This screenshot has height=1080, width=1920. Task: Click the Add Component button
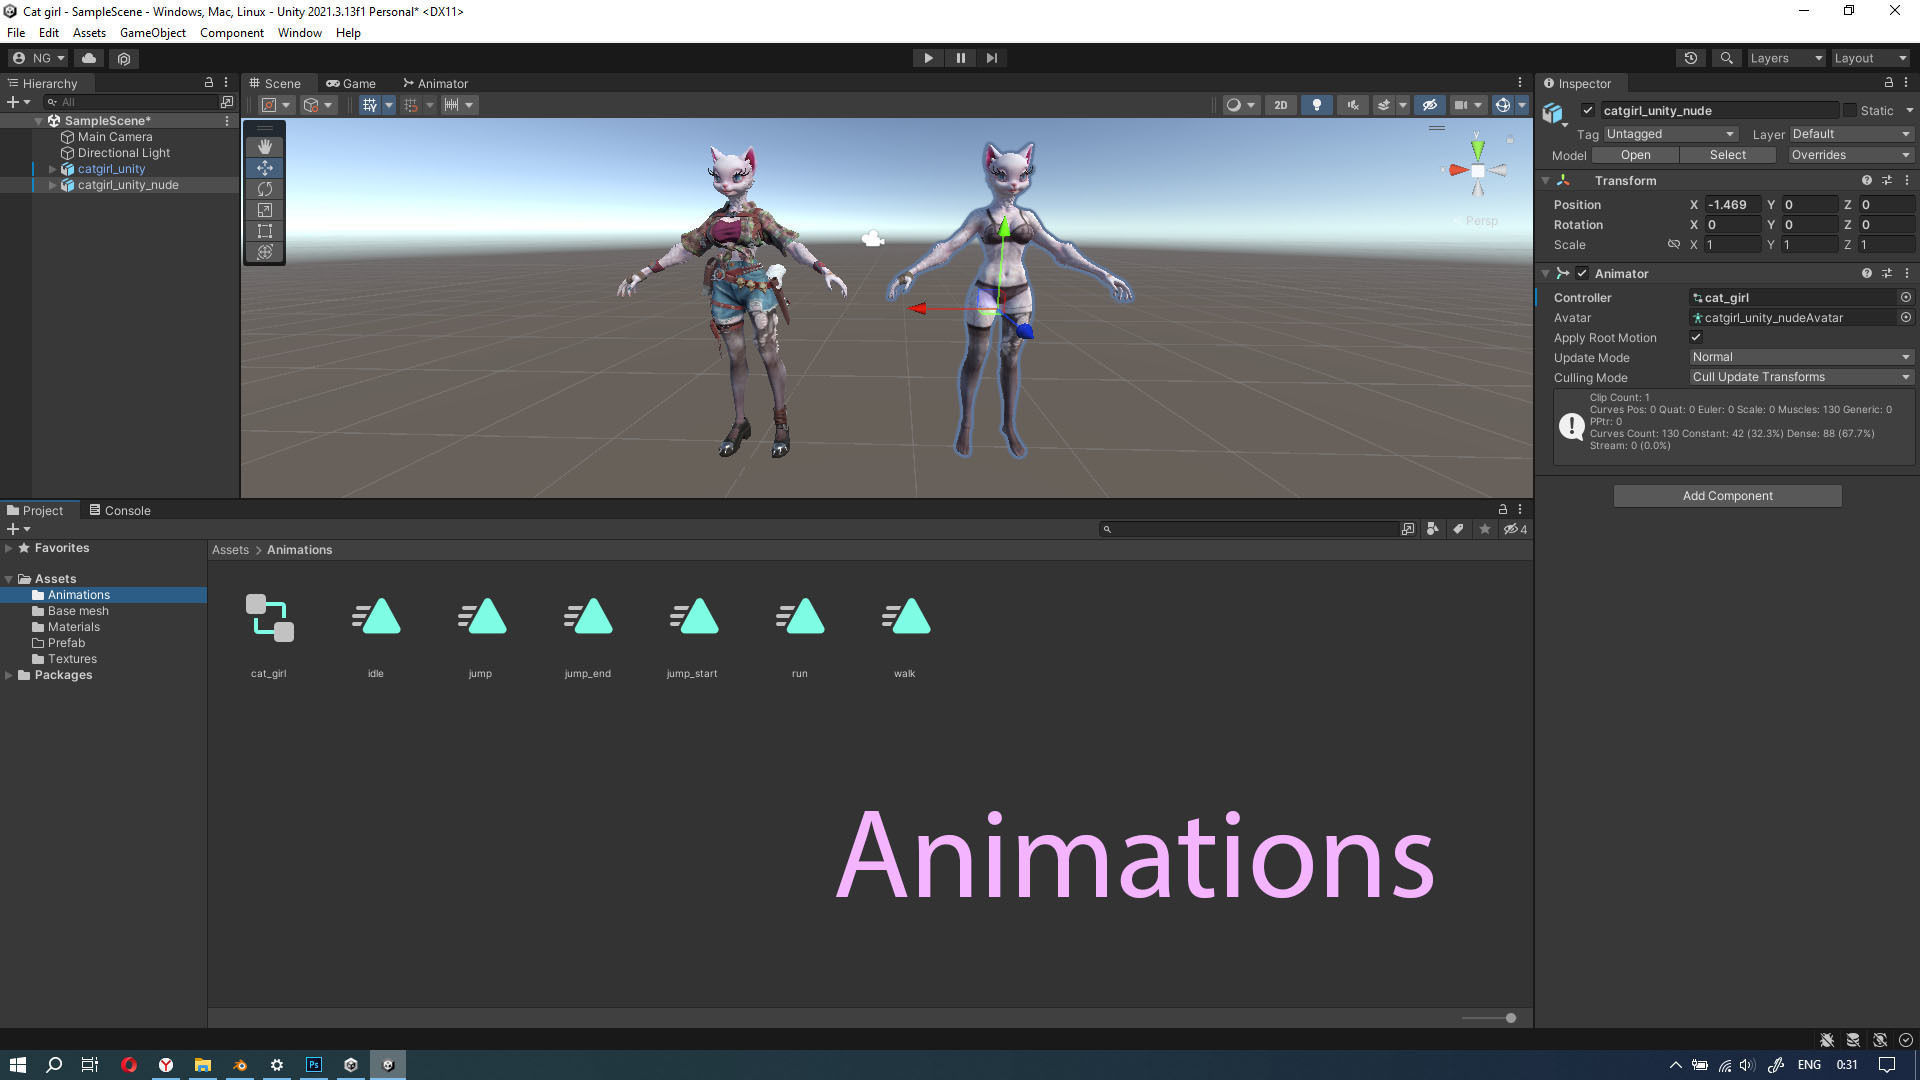click(1727, 496)
